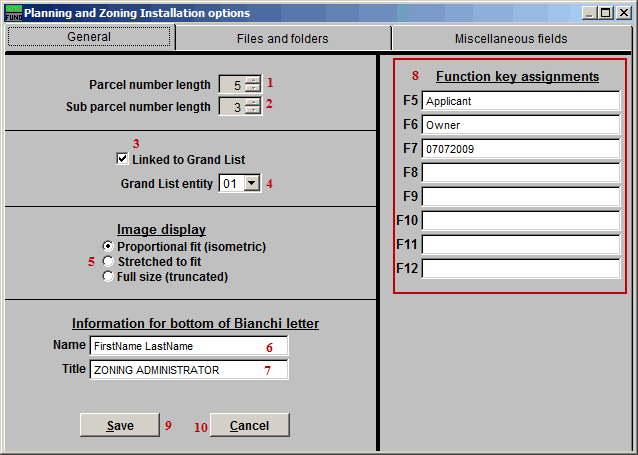Click the Cancel button
This screenshot has height=455, width=638.
point(249,425)
